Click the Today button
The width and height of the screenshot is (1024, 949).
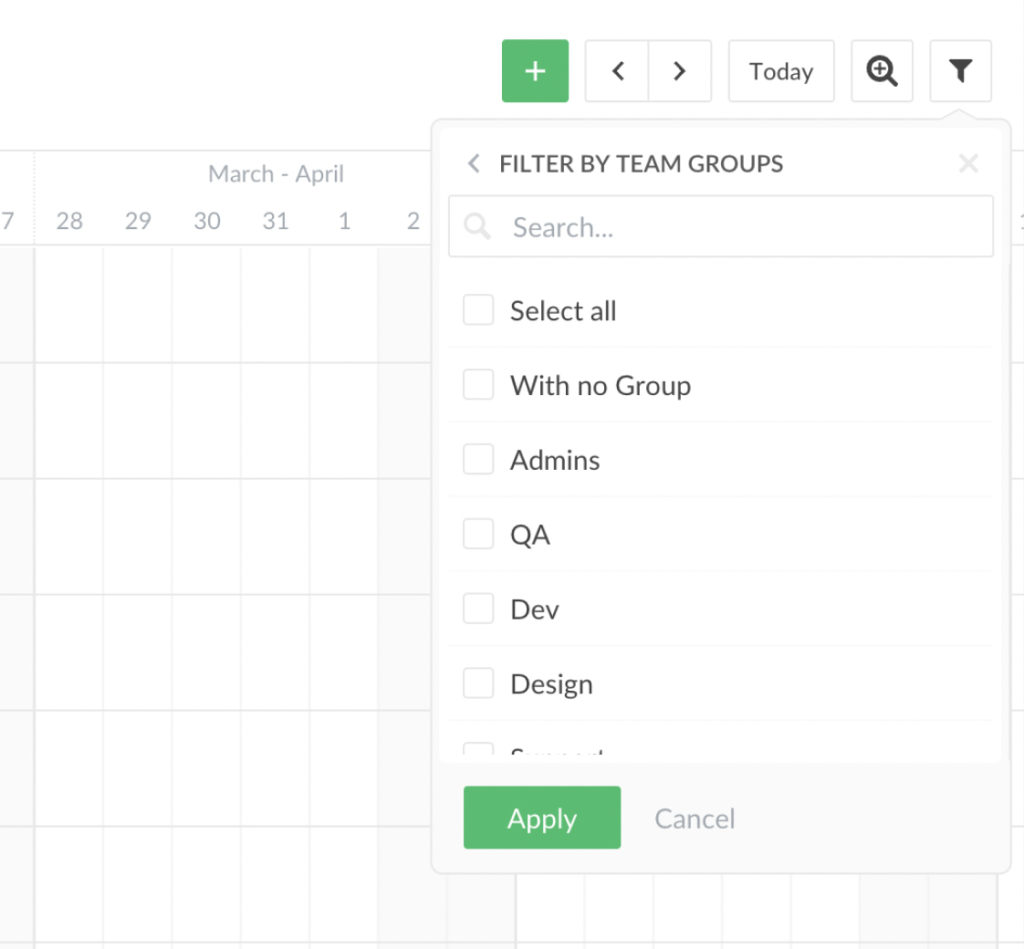781,70
